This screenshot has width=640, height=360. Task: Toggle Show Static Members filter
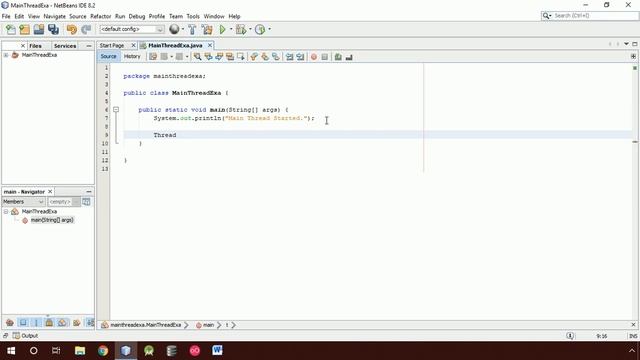click(x=36, y=322)
